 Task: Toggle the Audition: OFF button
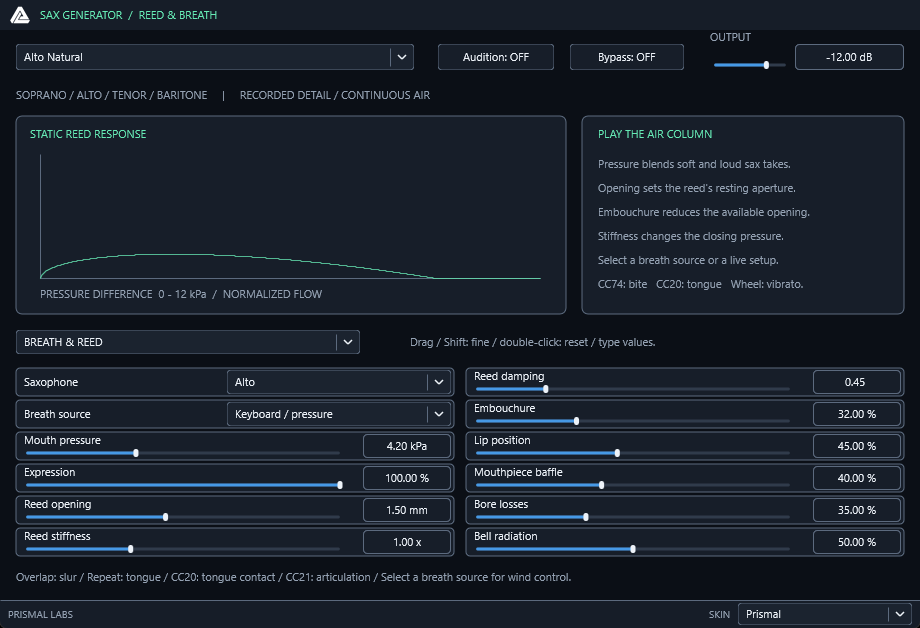tap(496, 57)
